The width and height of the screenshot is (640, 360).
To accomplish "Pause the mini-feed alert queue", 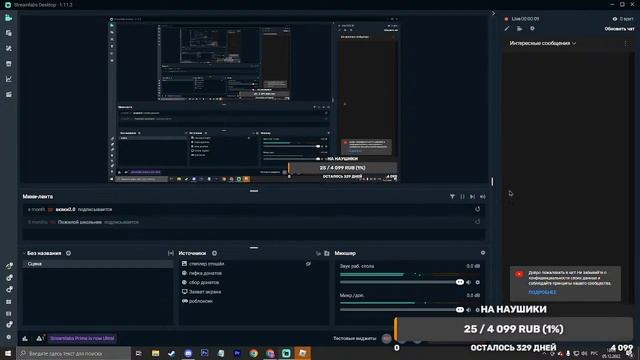I will coord(462,197).
